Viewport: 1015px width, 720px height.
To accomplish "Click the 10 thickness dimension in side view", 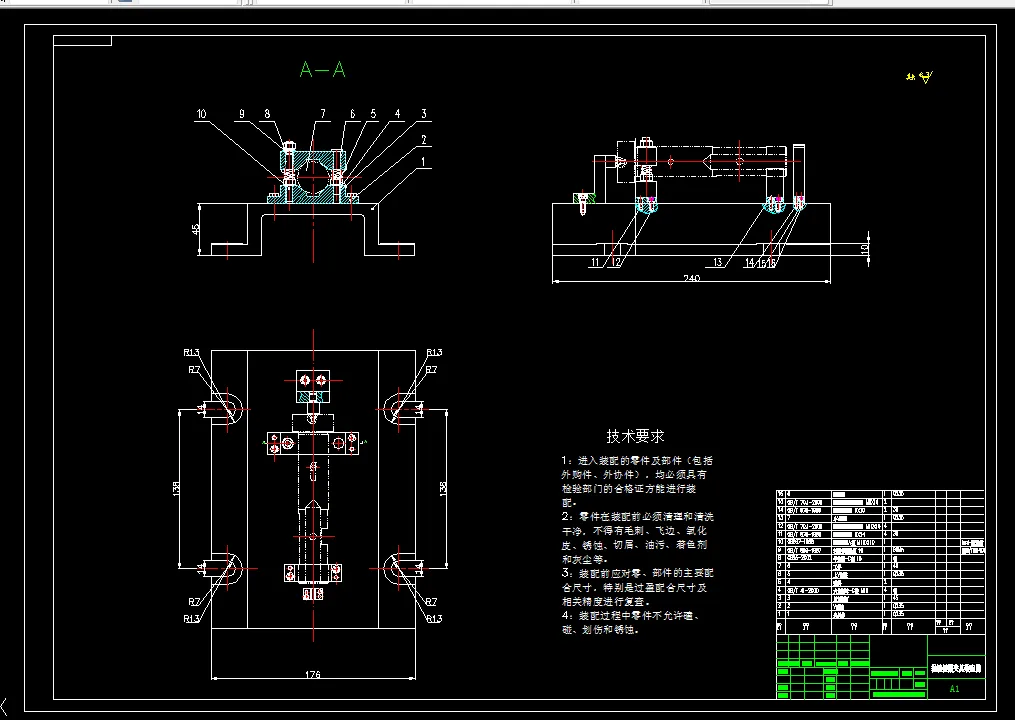I will 864,249.
